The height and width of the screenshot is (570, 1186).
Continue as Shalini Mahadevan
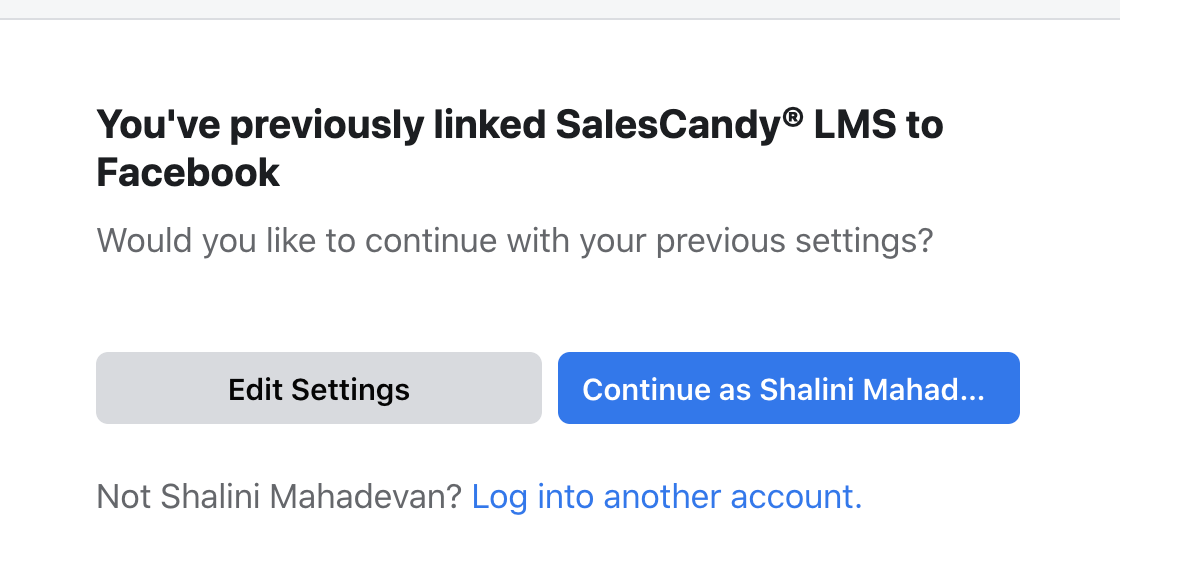(x=788, y=388)
